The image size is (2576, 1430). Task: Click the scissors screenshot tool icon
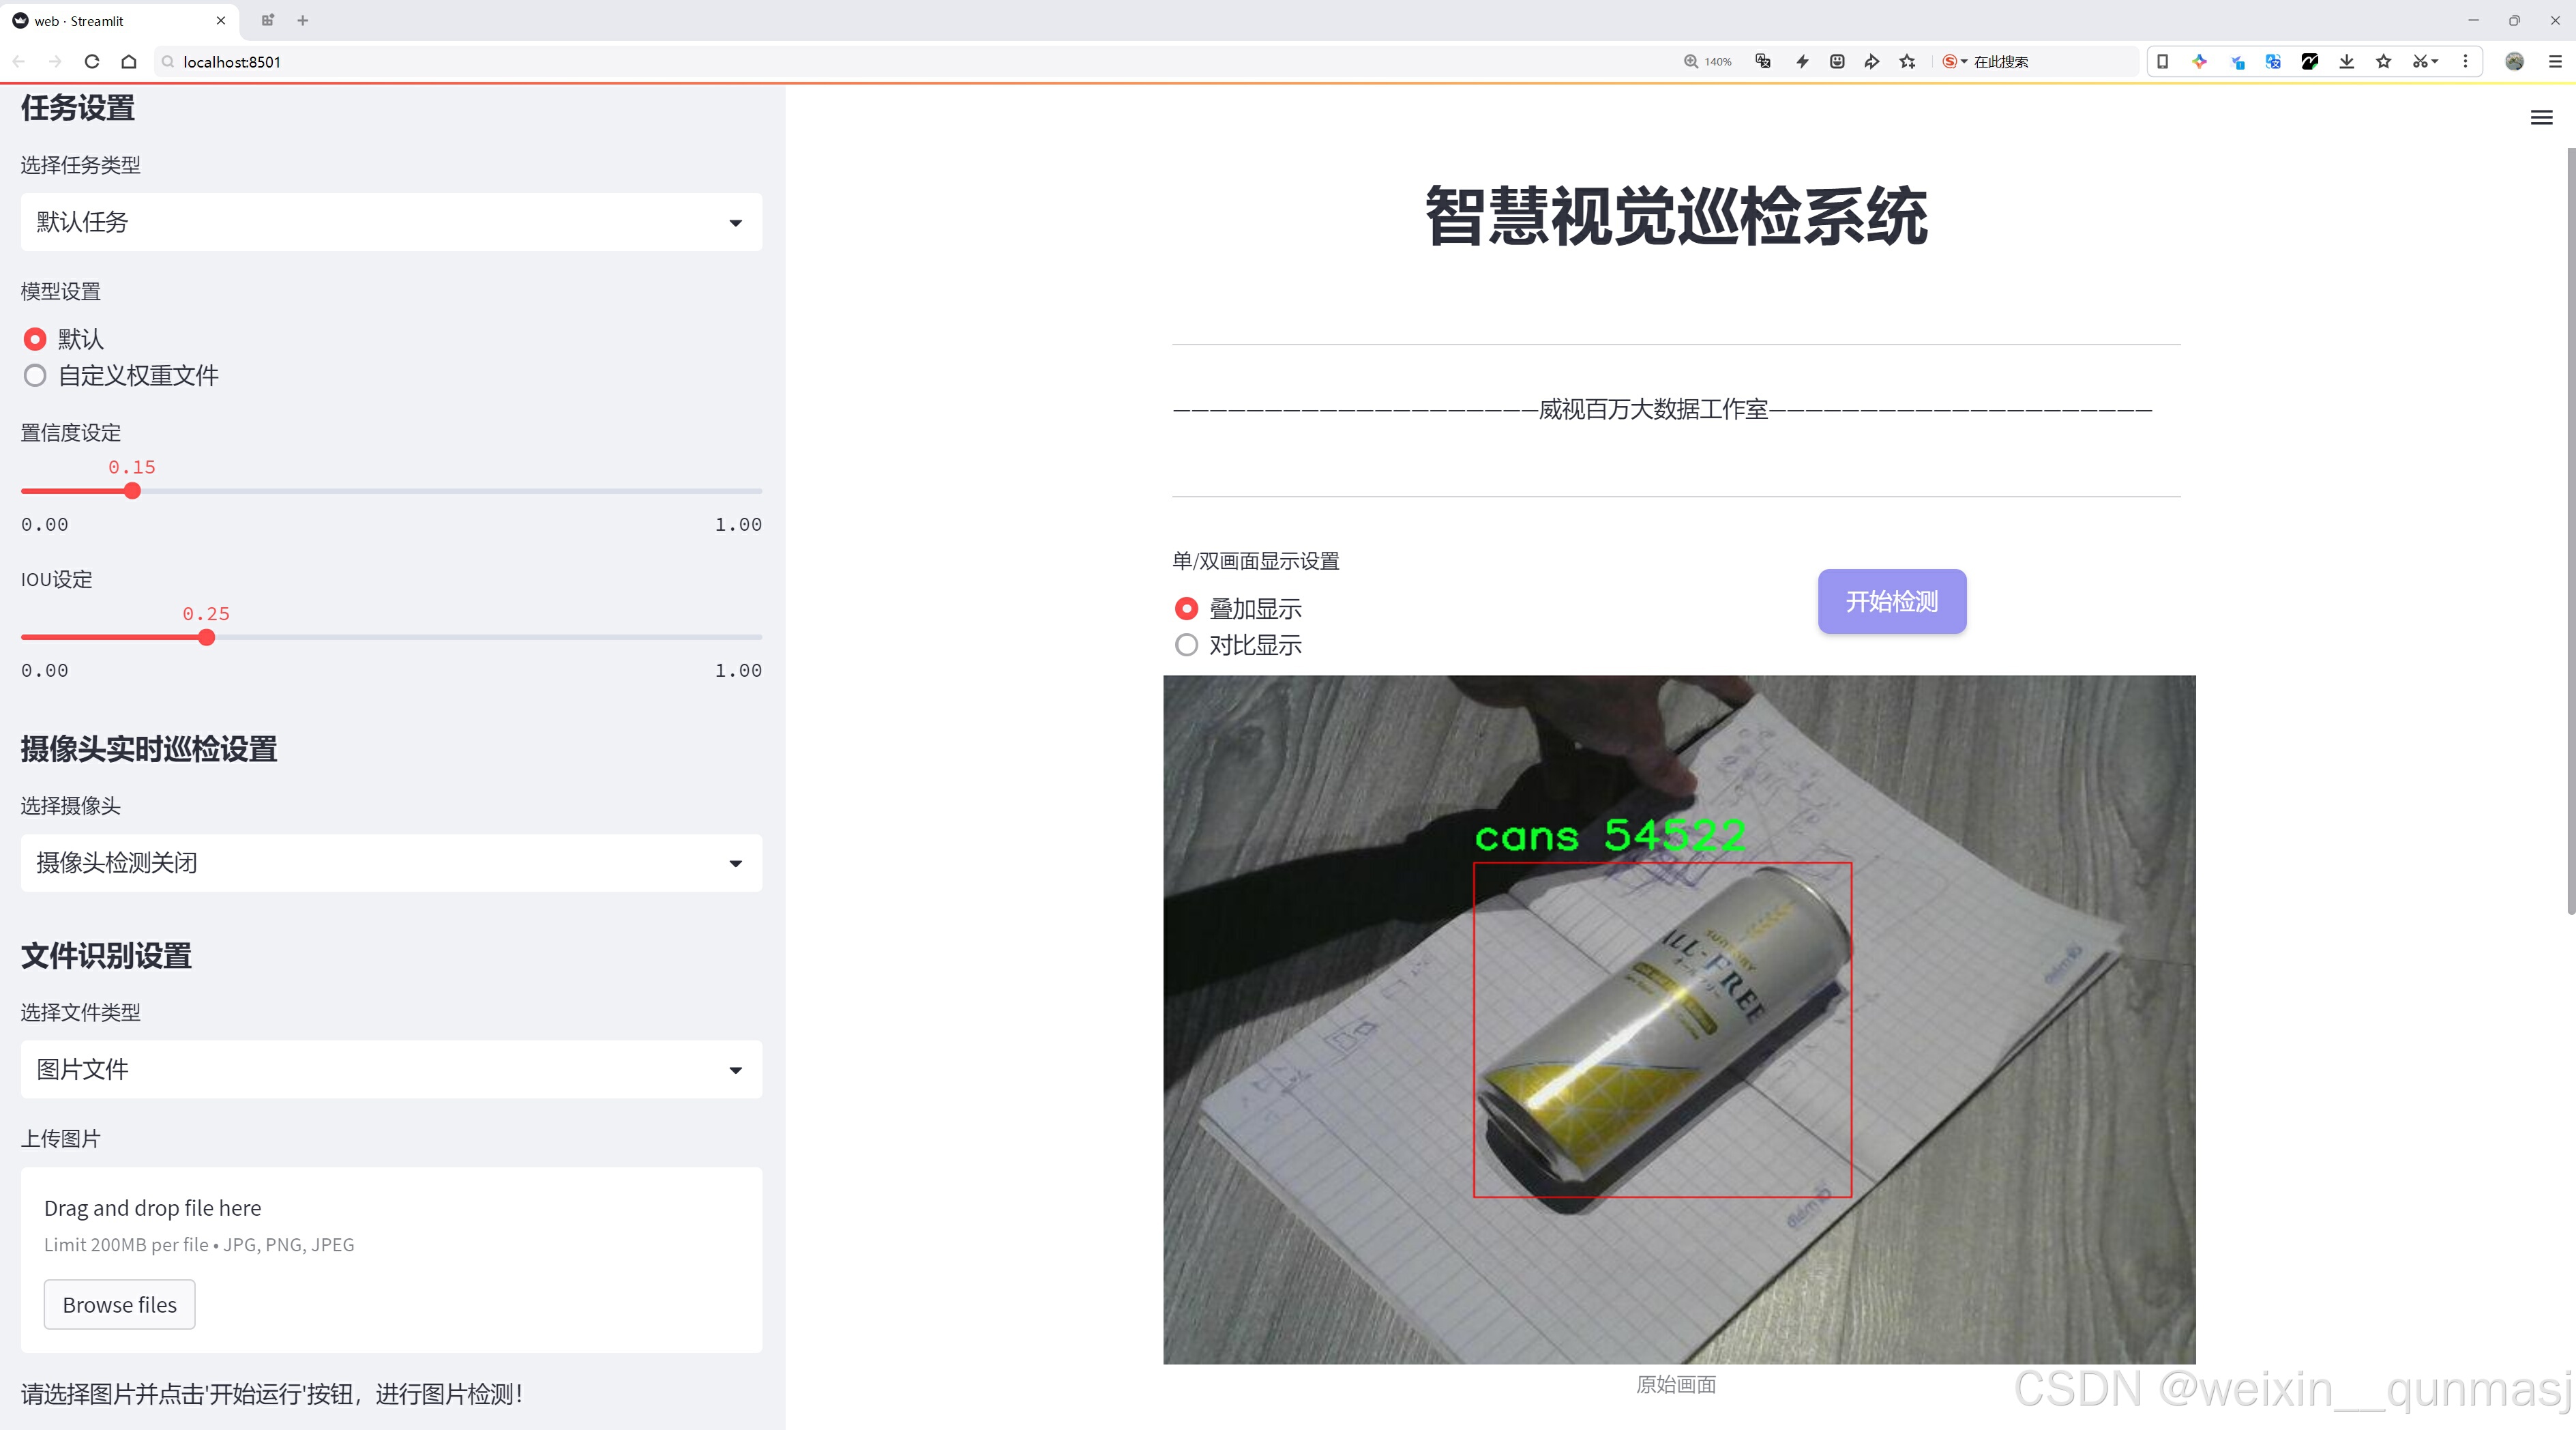pyautogui.click(x=2419, y=62)
